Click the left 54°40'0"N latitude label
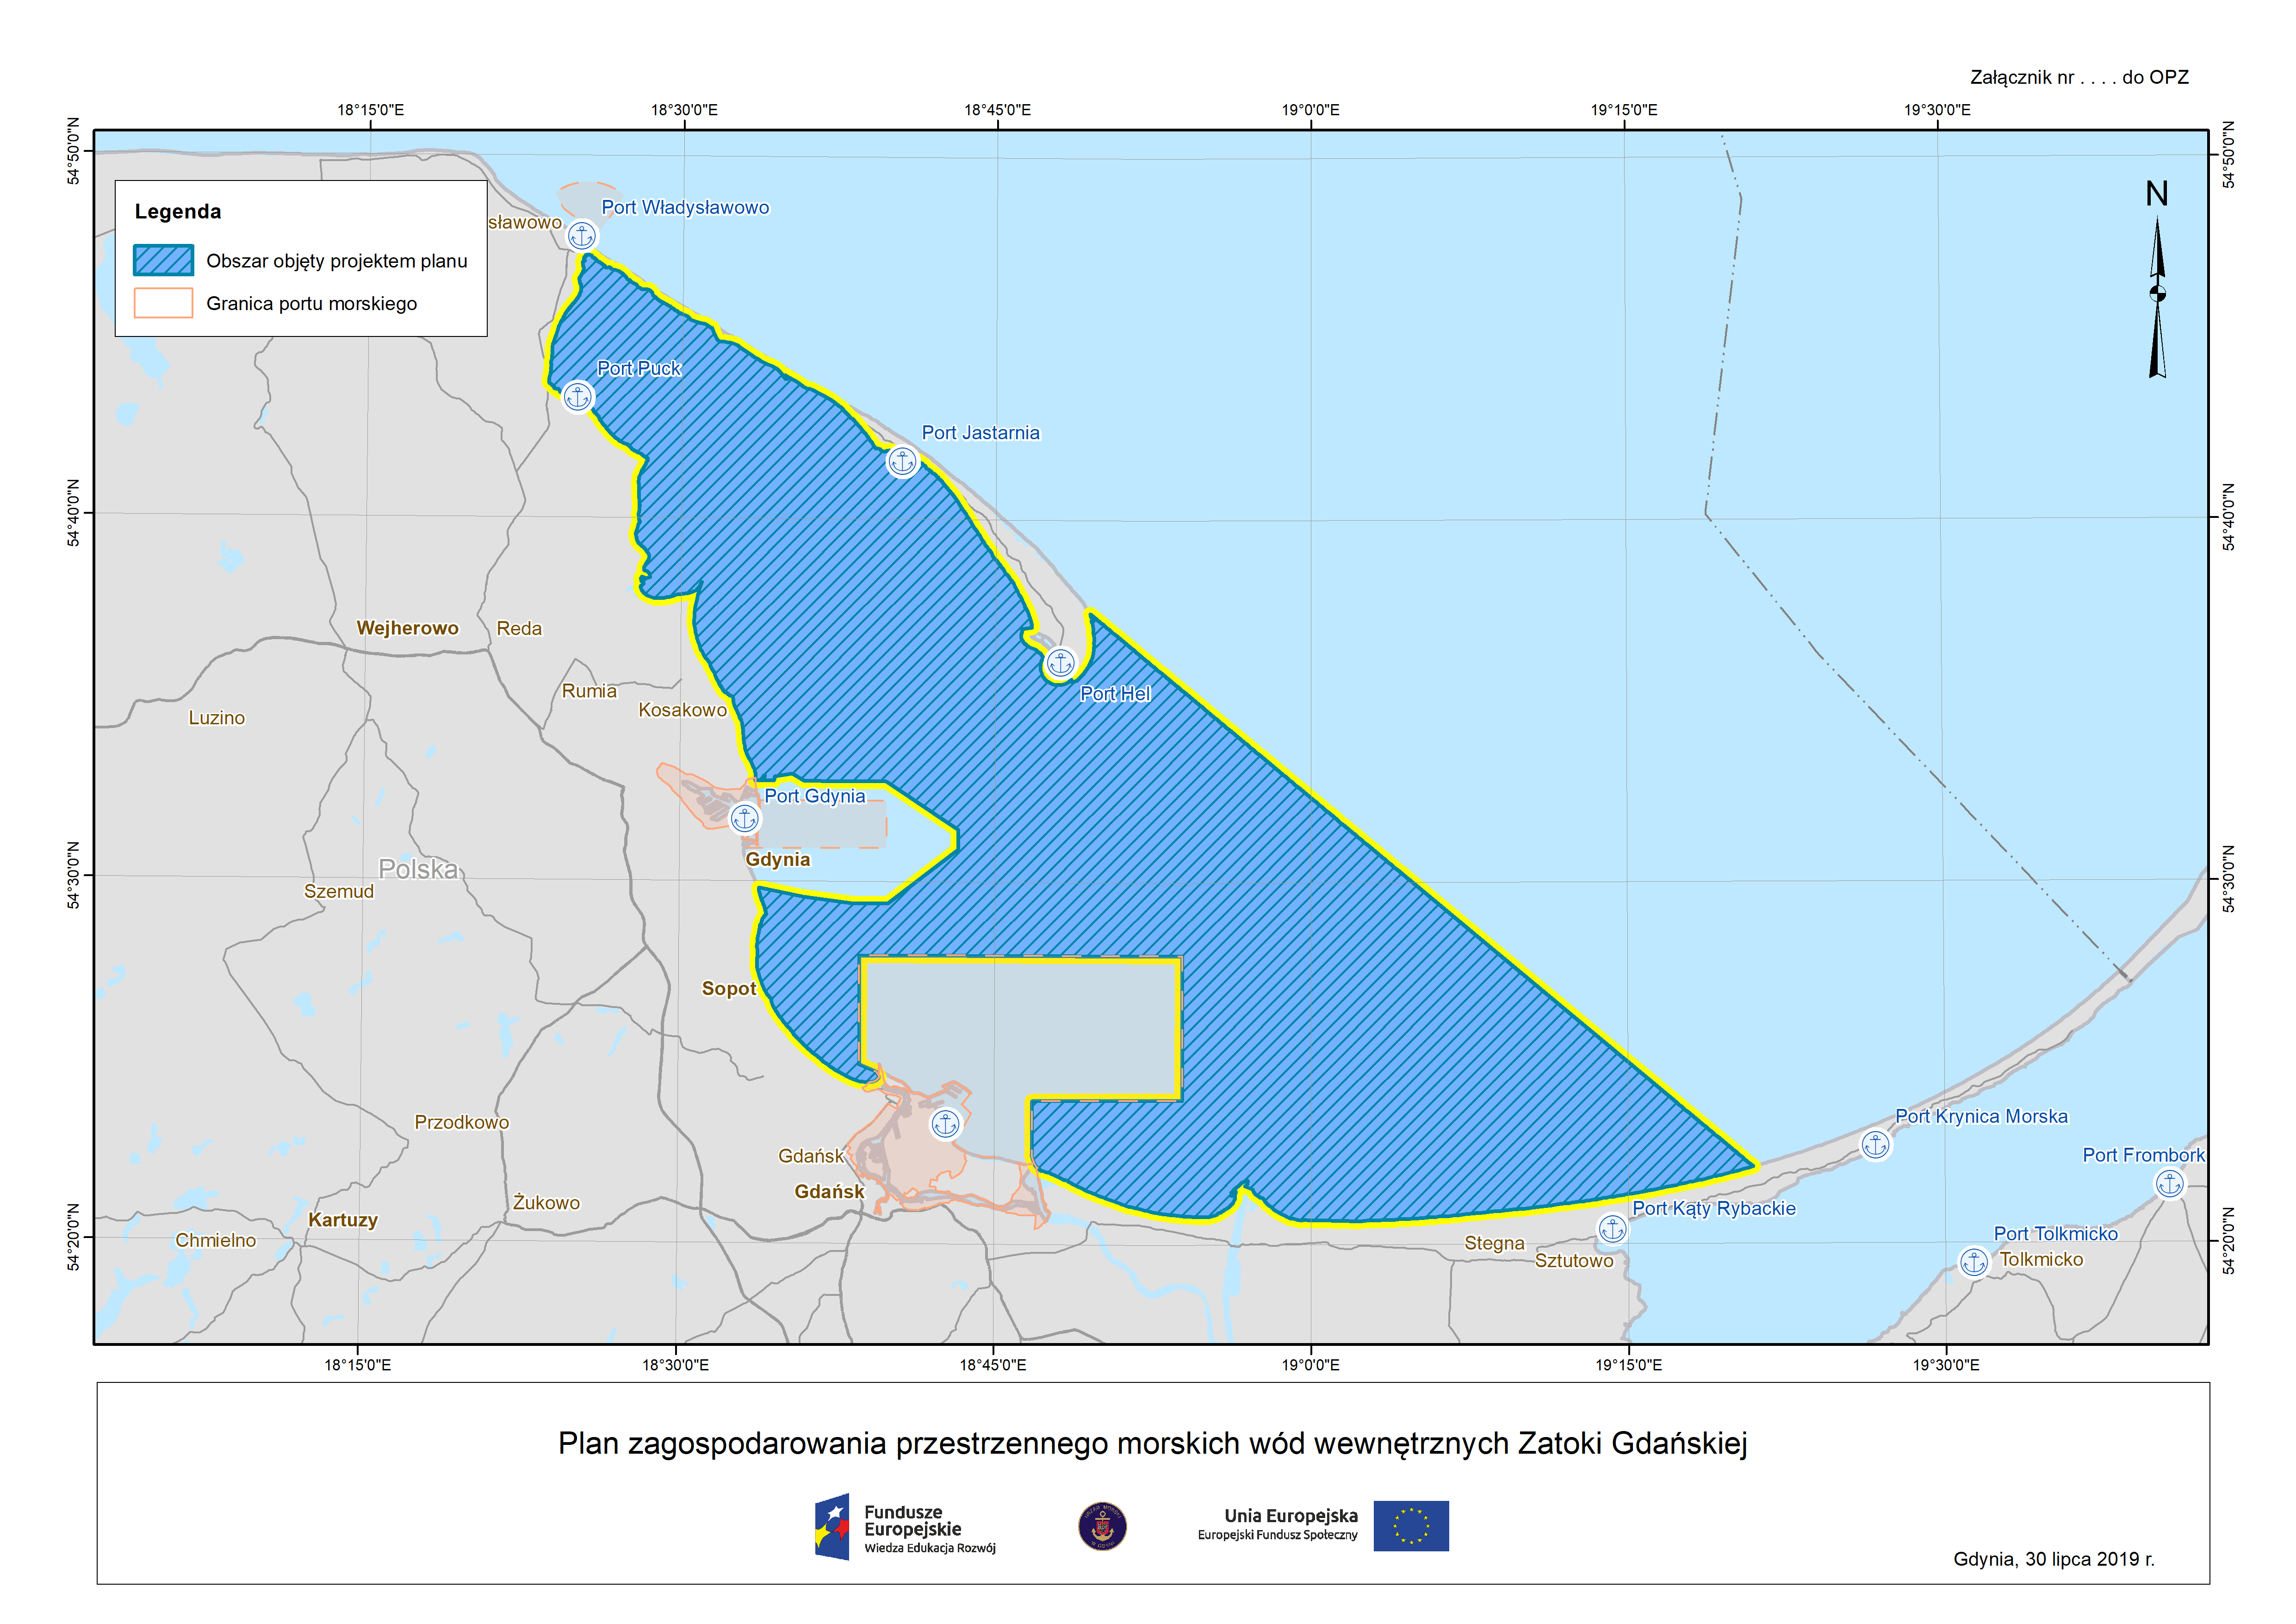 [73, 513]
